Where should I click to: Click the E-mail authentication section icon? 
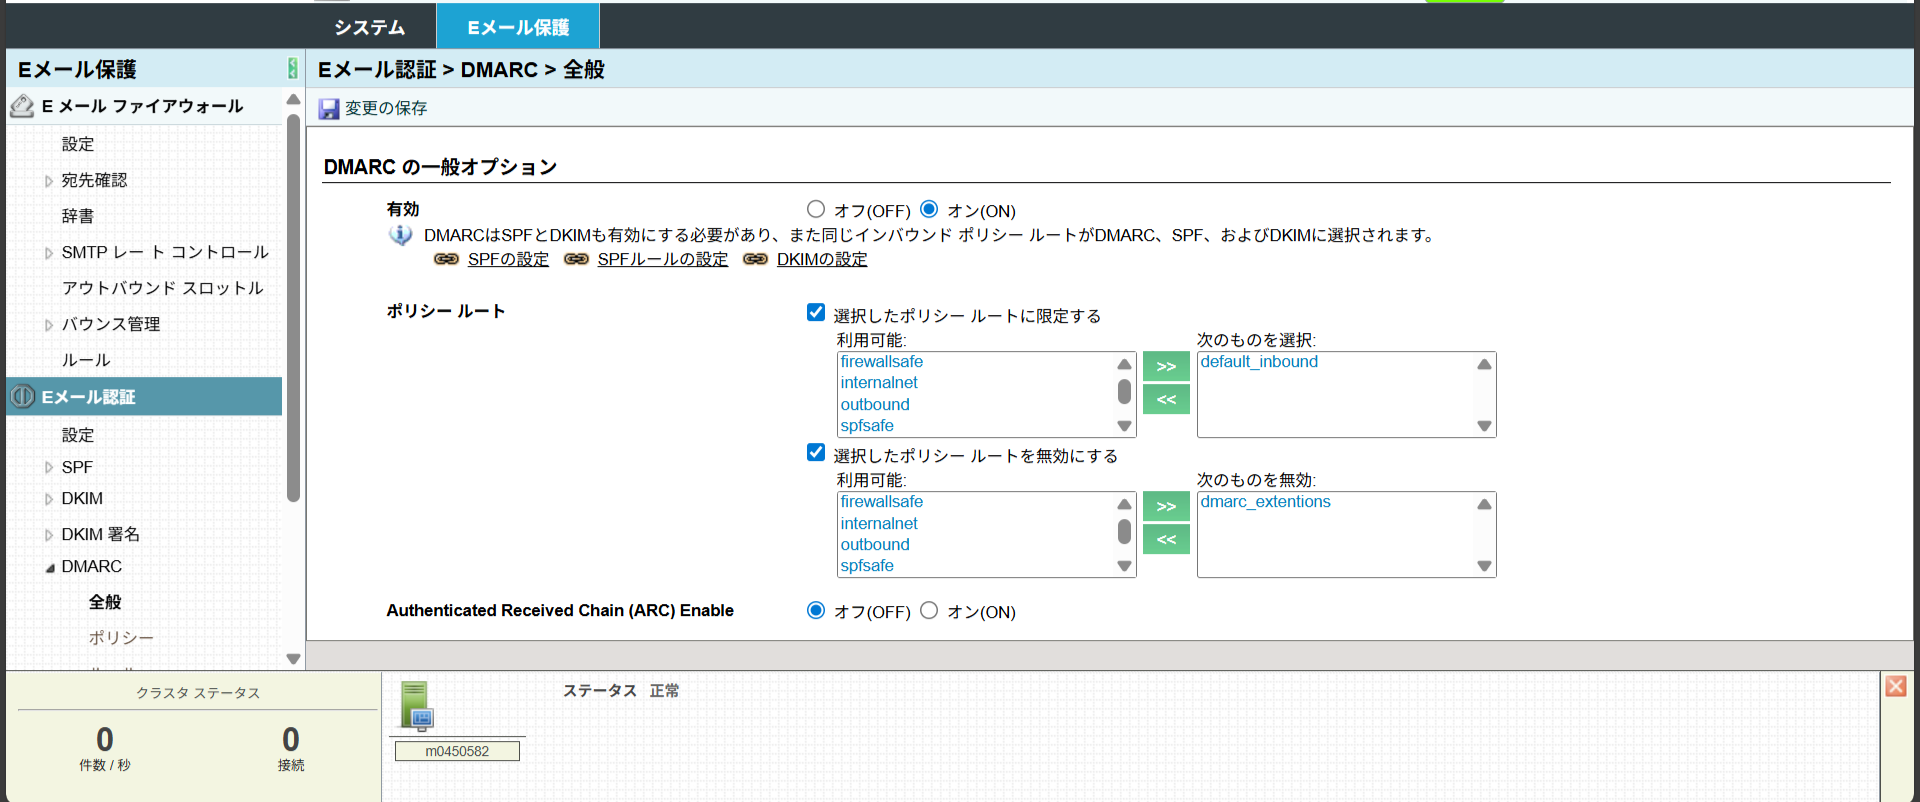click(x=22, y=397)
